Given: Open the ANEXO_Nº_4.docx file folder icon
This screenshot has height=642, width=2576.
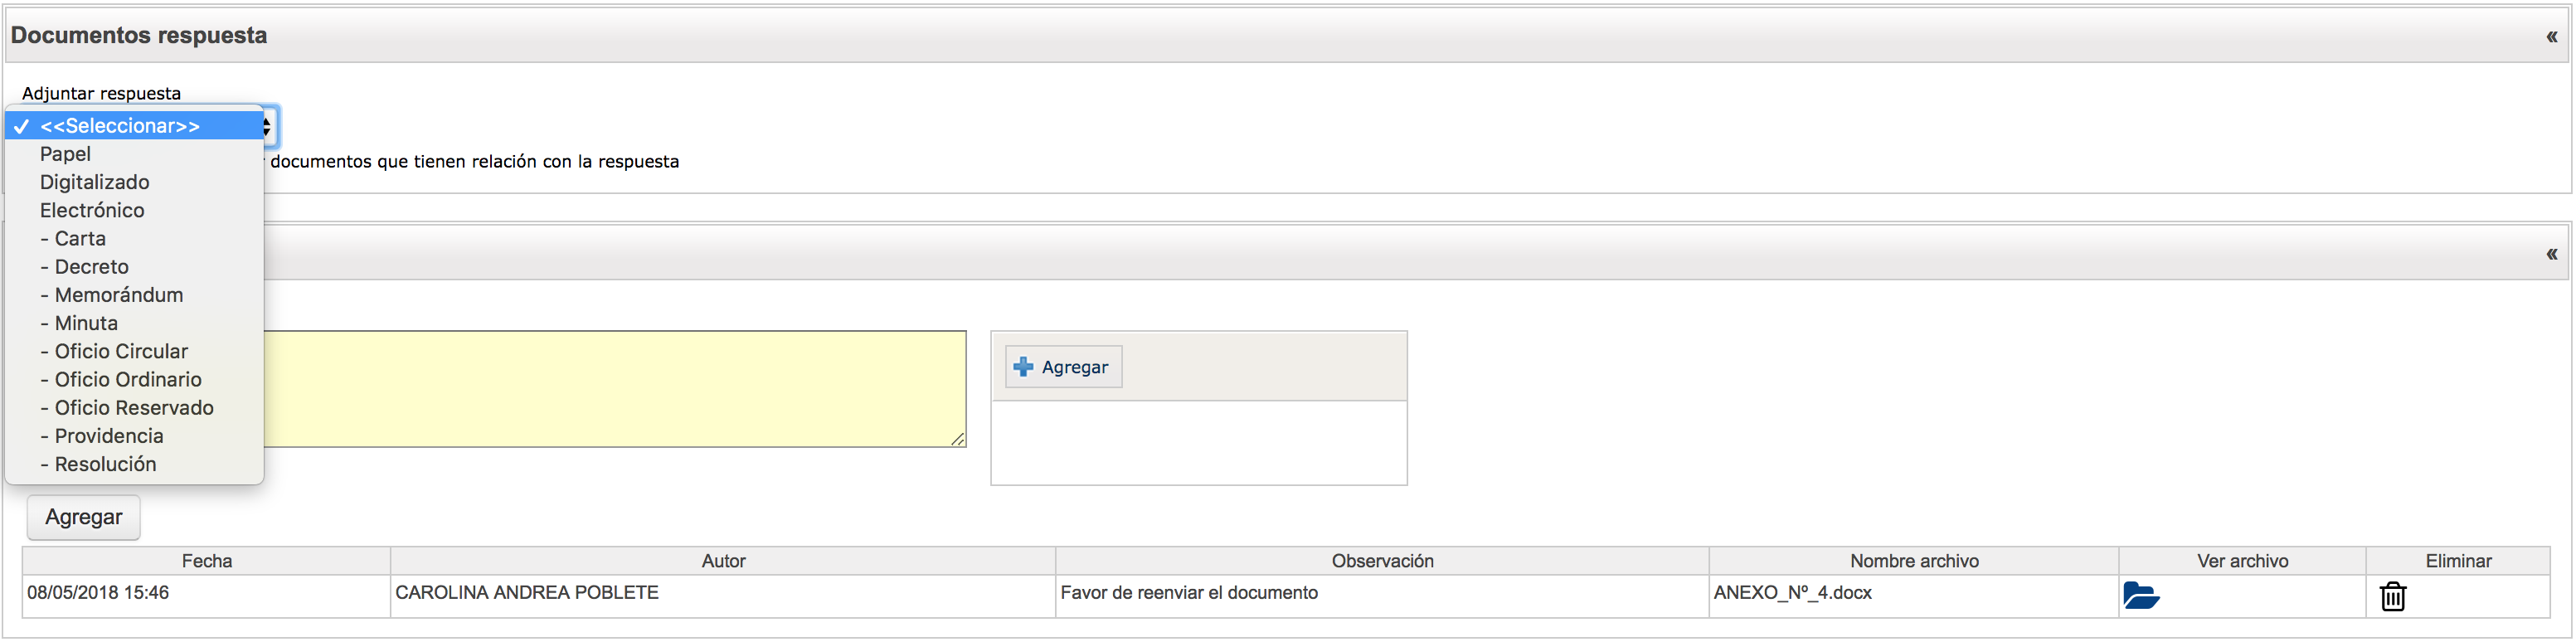Looking at the screenshot, I should pyautogui.click(x=2141, y=596).
